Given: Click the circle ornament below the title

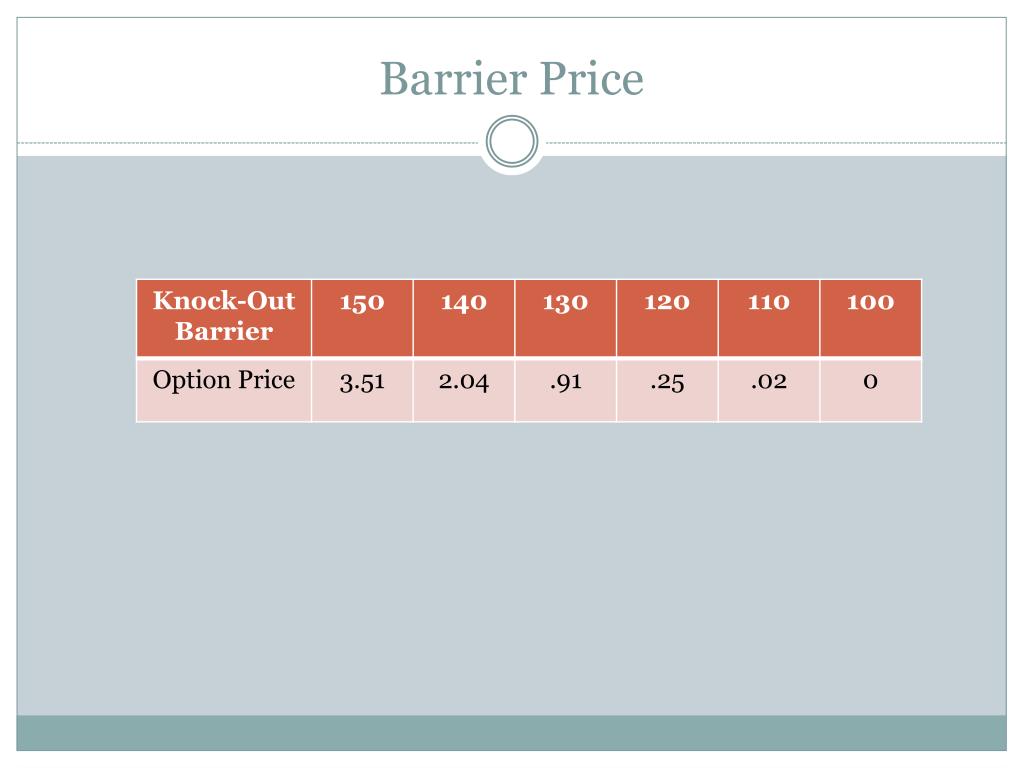Looking at the screenshot, I should tap(512, 141).
